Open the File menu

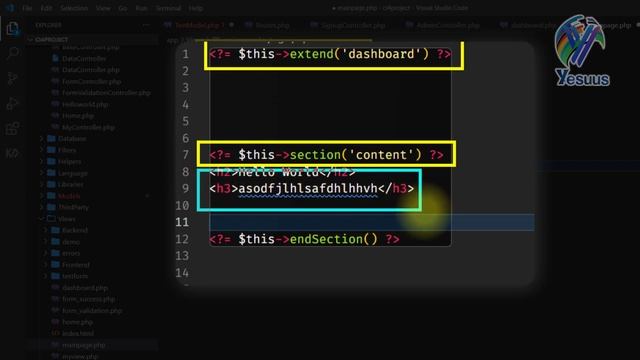point(27,8)
